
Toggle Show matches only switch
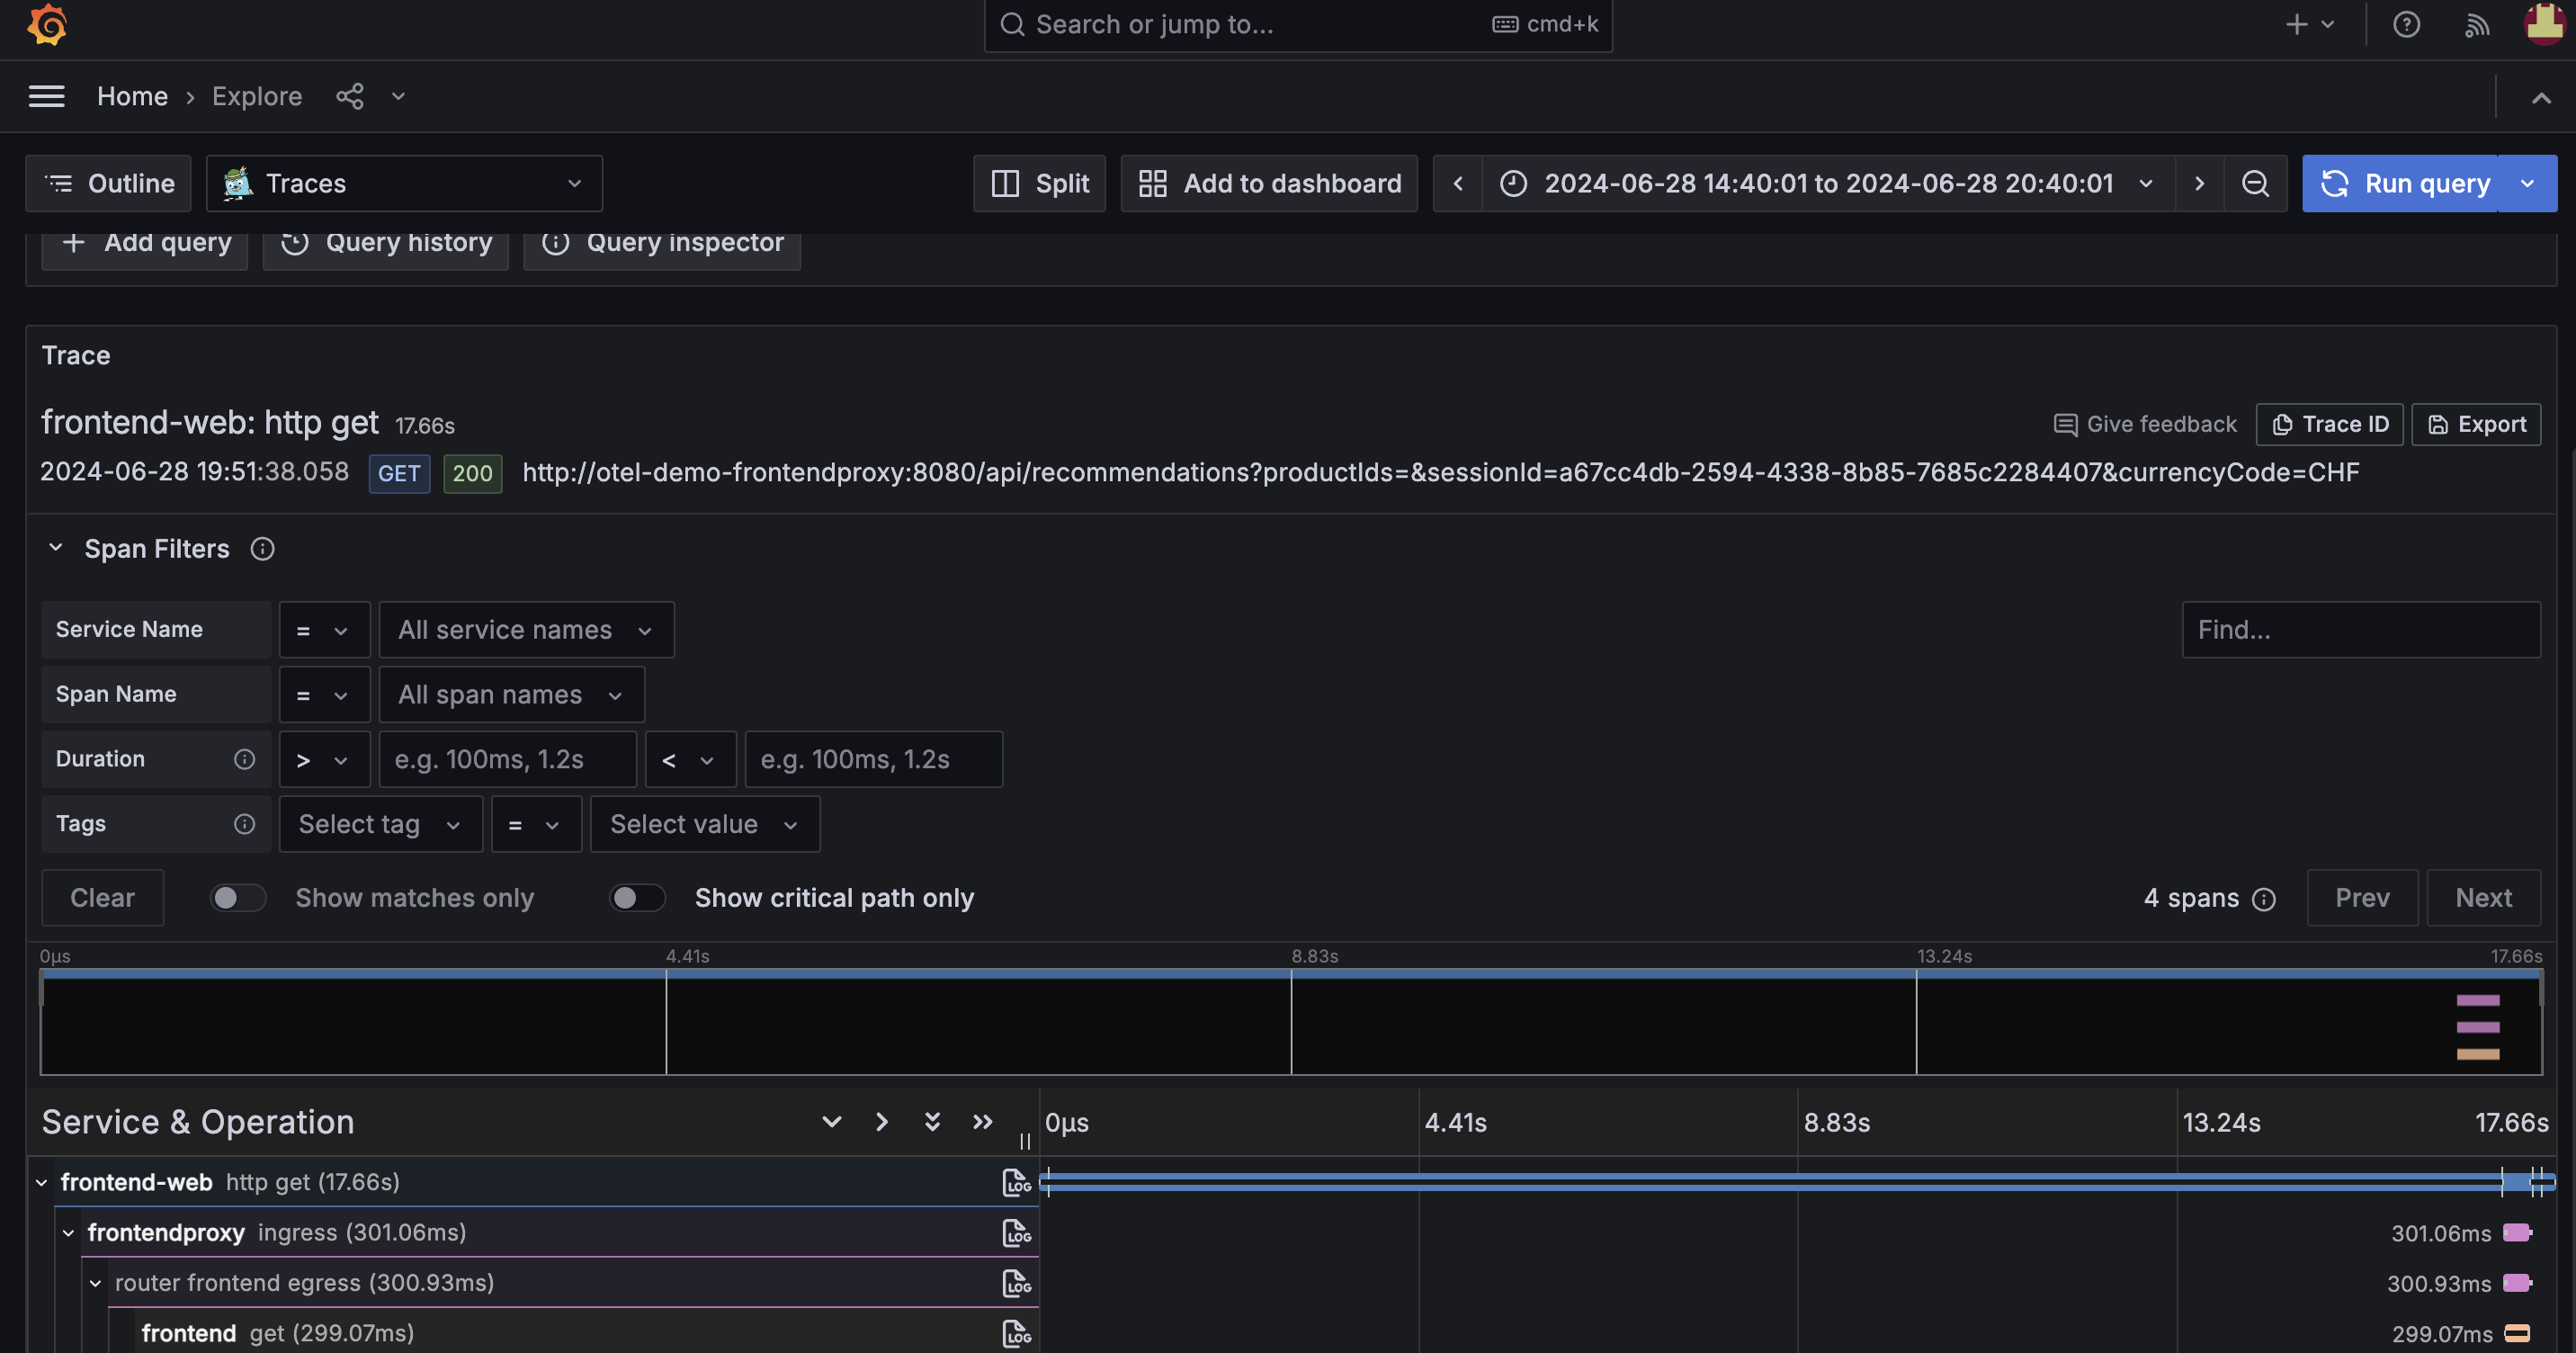pos(238,898)
